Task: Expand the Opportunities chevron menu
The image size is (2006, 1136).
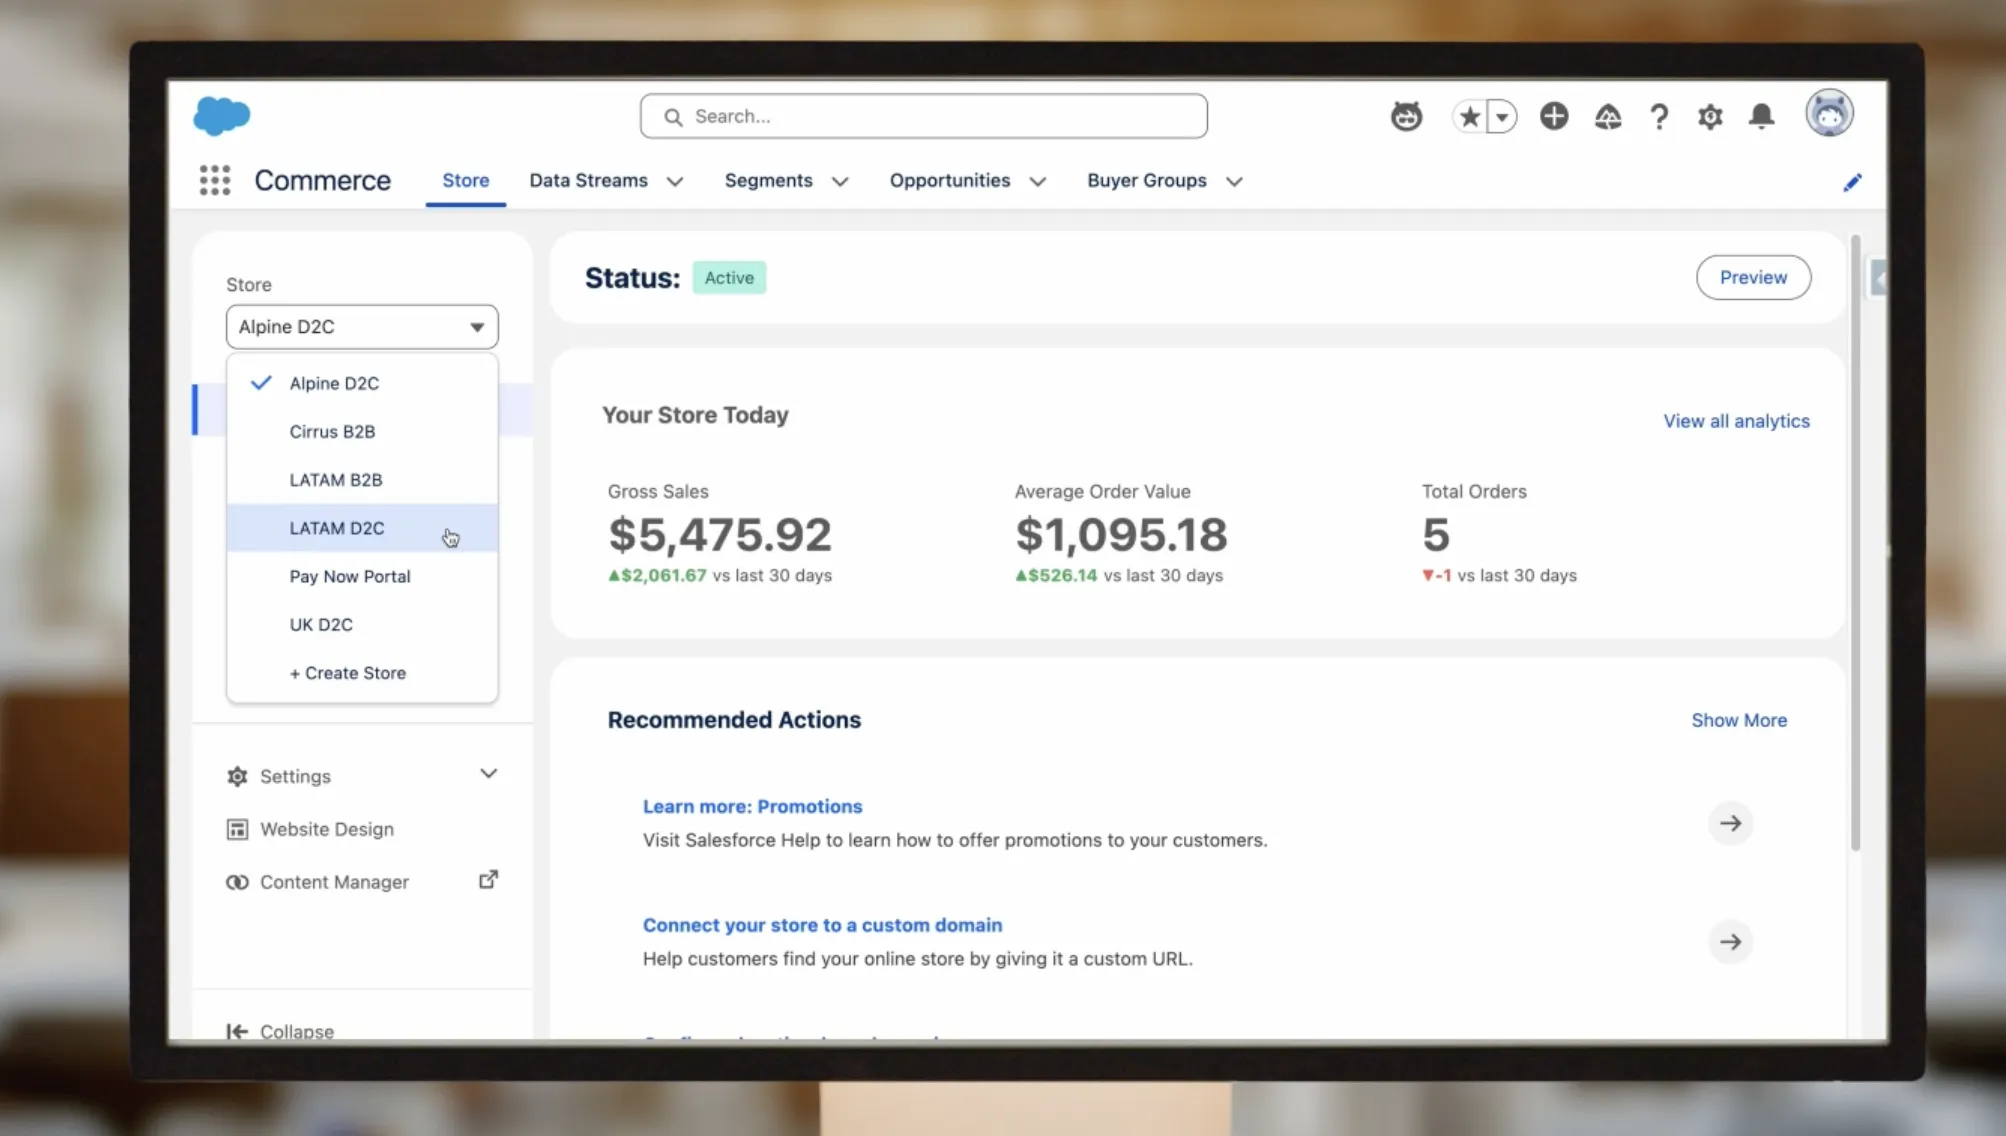Action: tap(1038, 182)
